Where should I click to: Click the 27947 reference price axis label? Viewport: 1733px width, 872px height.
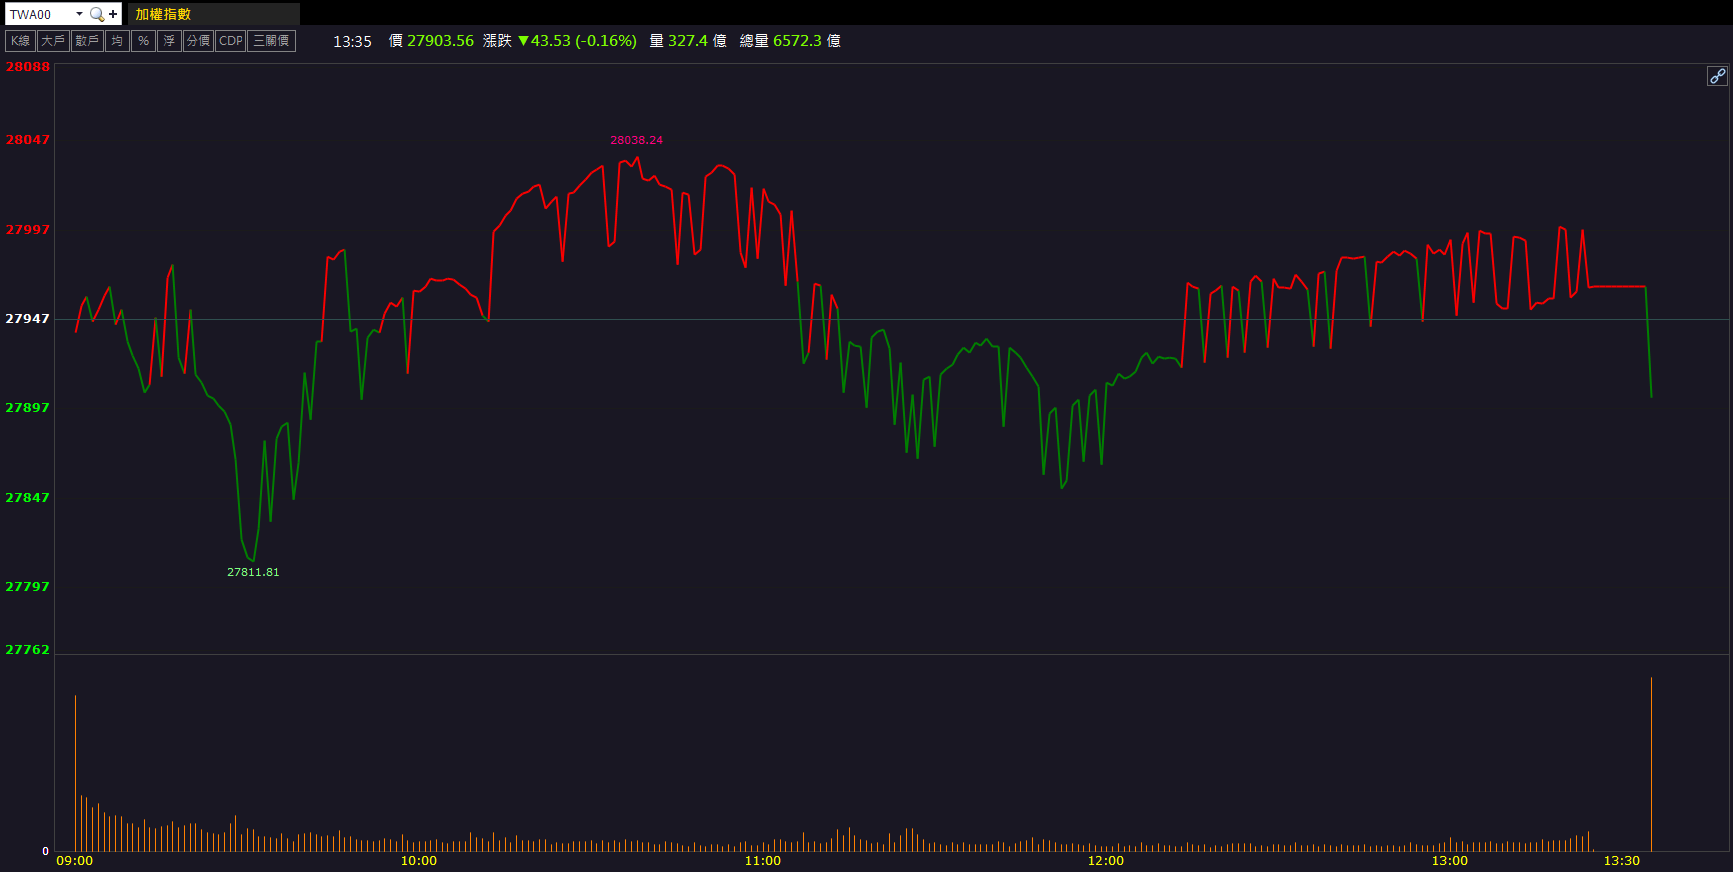27,318
